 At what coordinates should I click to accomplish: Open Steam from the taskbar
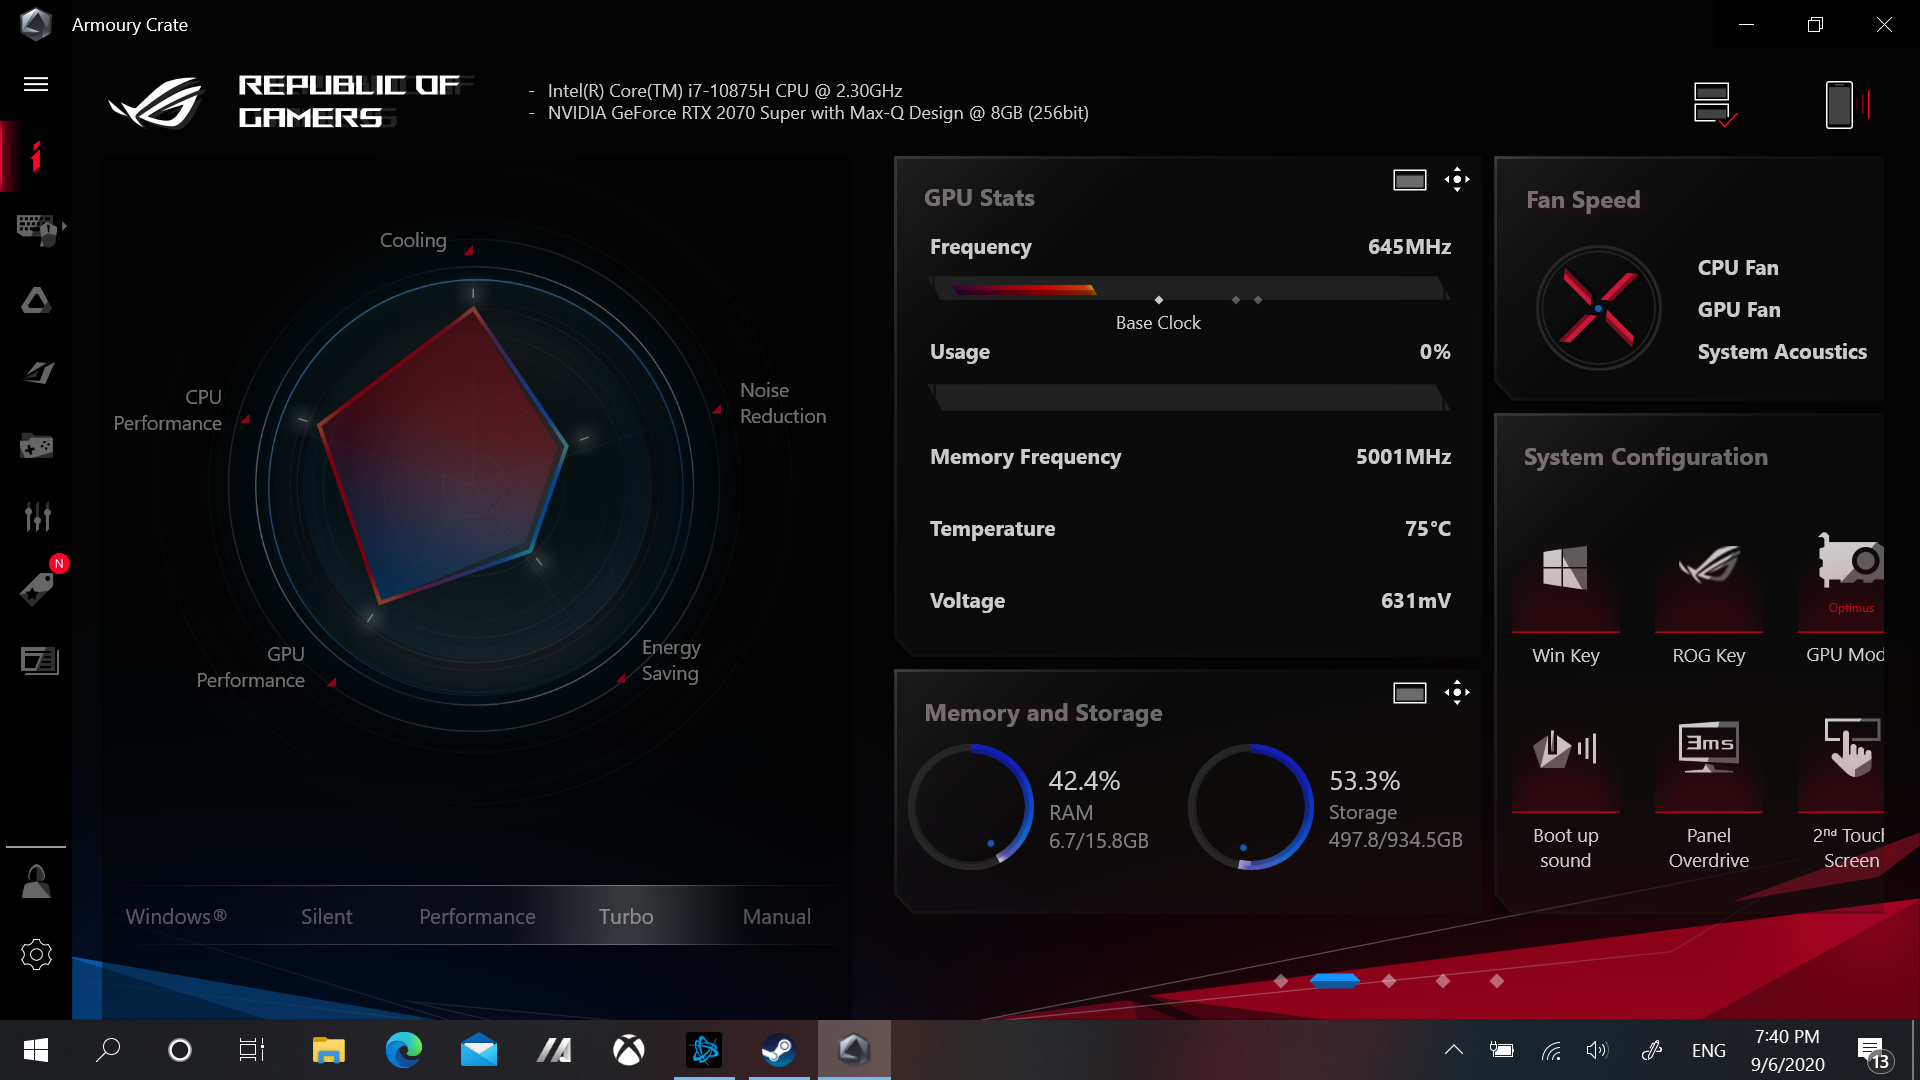[779, 1050]
